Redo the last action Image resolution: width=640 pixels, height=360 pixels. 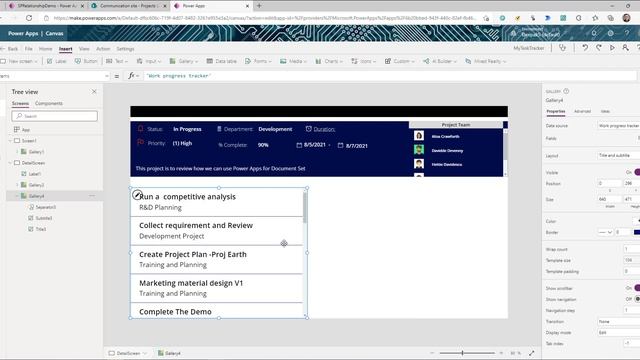click(x=598, y=48)
